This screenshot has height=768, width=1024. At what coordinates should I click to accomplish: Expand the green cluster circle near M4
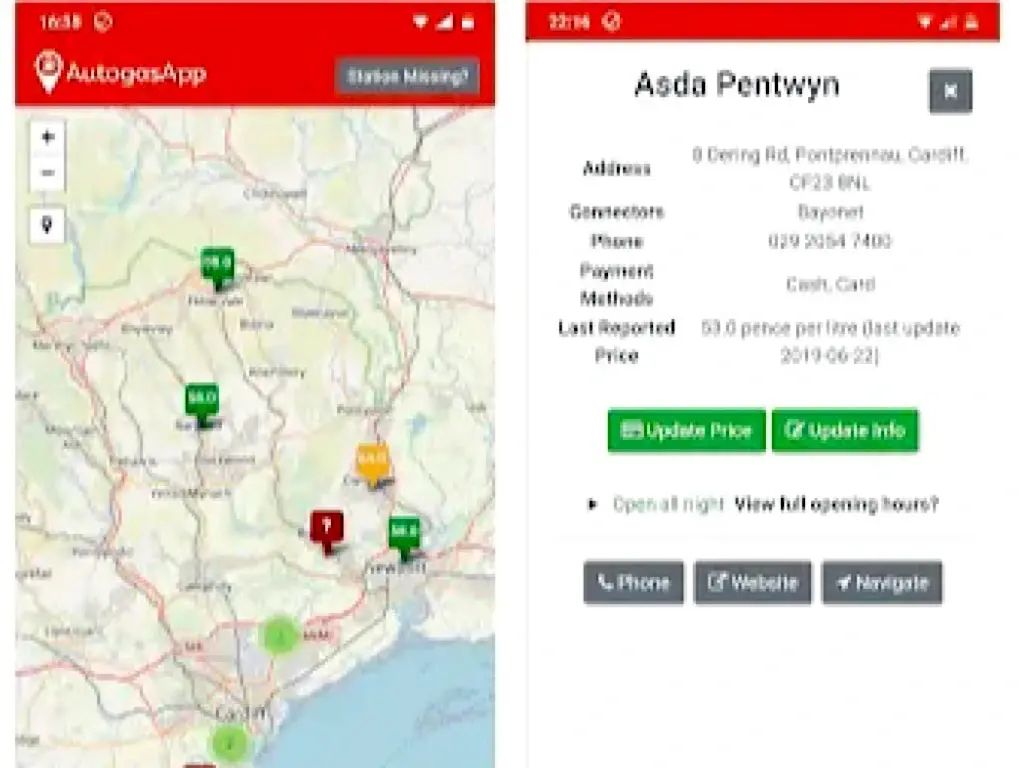[280, 635]
